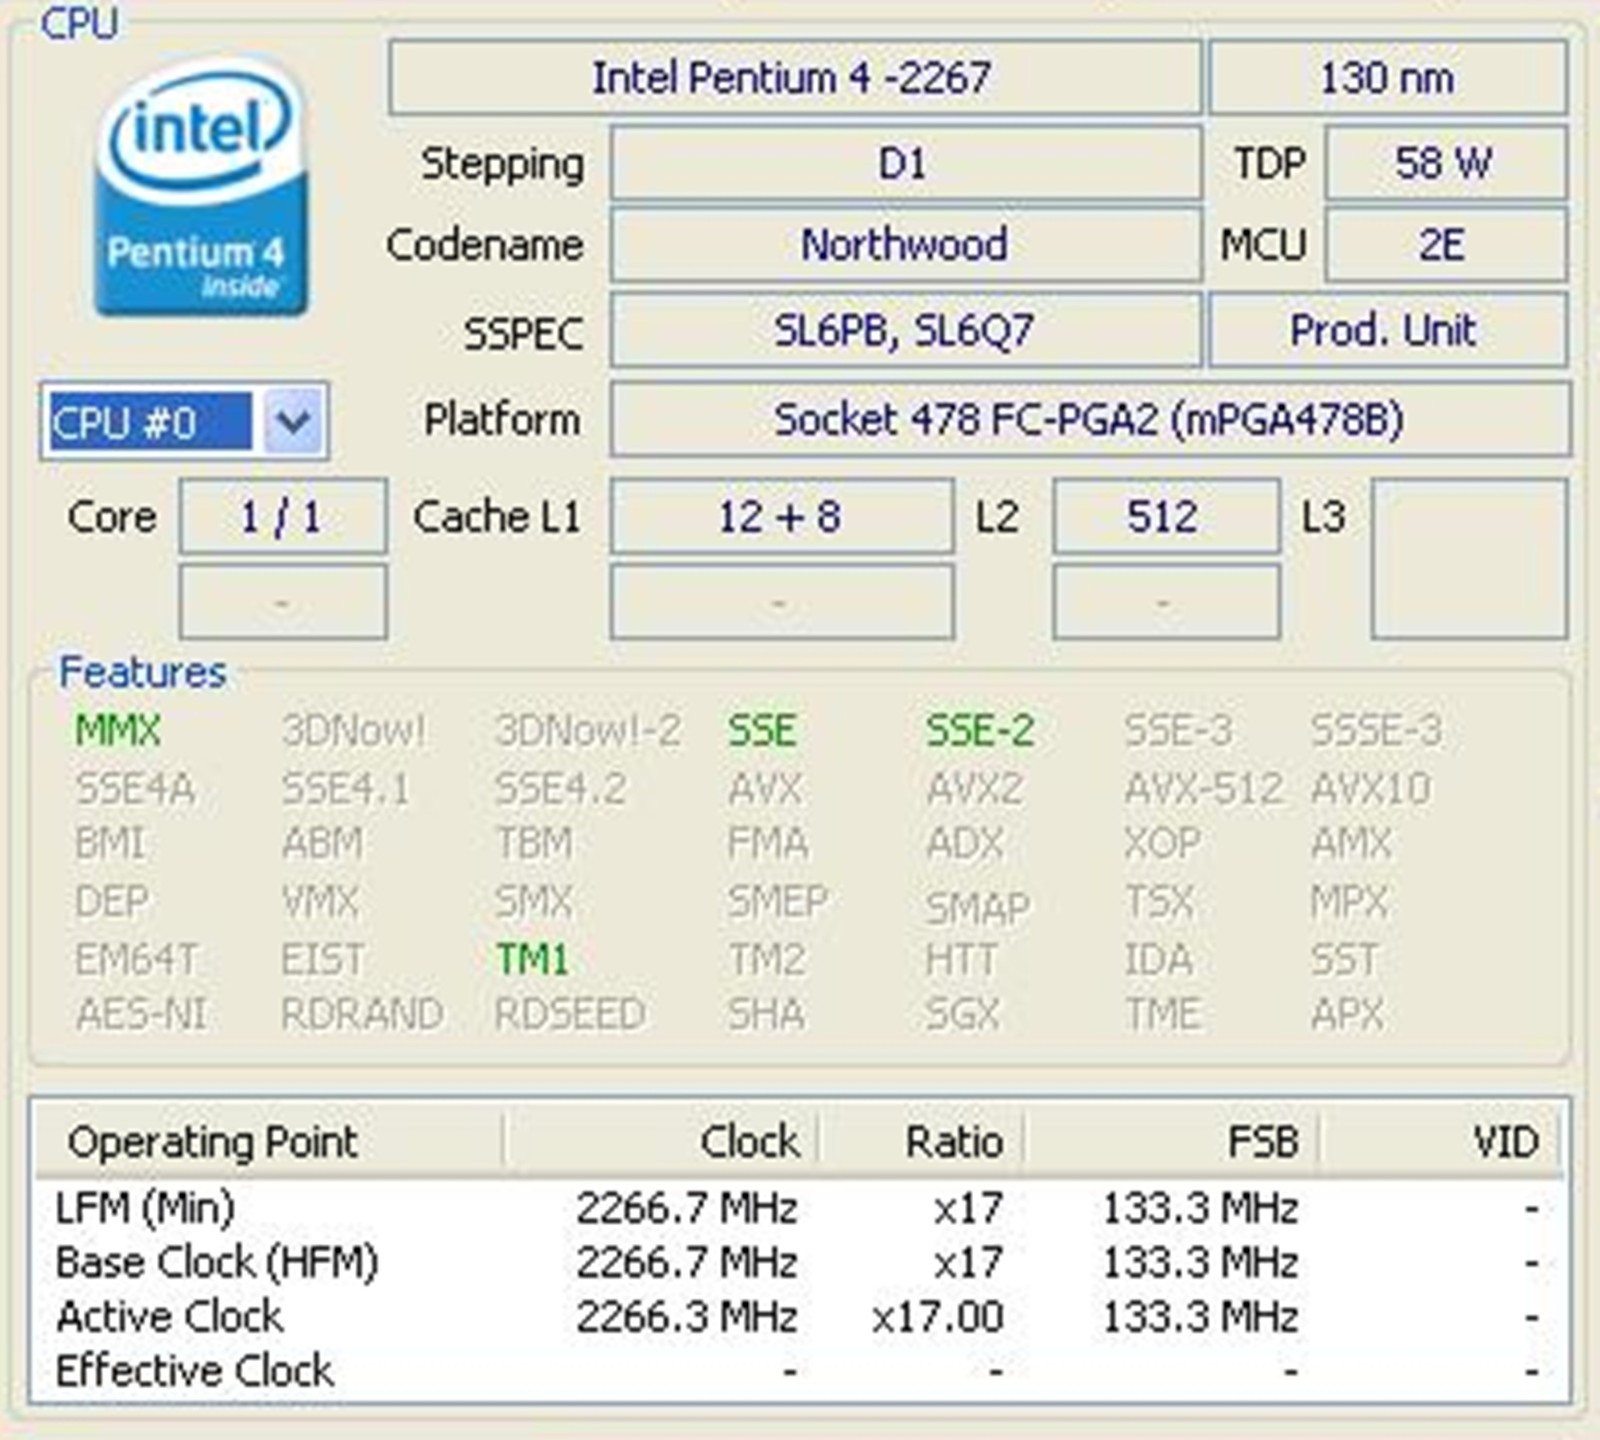Click the SMEP feature label
The width and height of the screenshot is (1600, 1440).
pyautogui.click(x=778, y=902)
